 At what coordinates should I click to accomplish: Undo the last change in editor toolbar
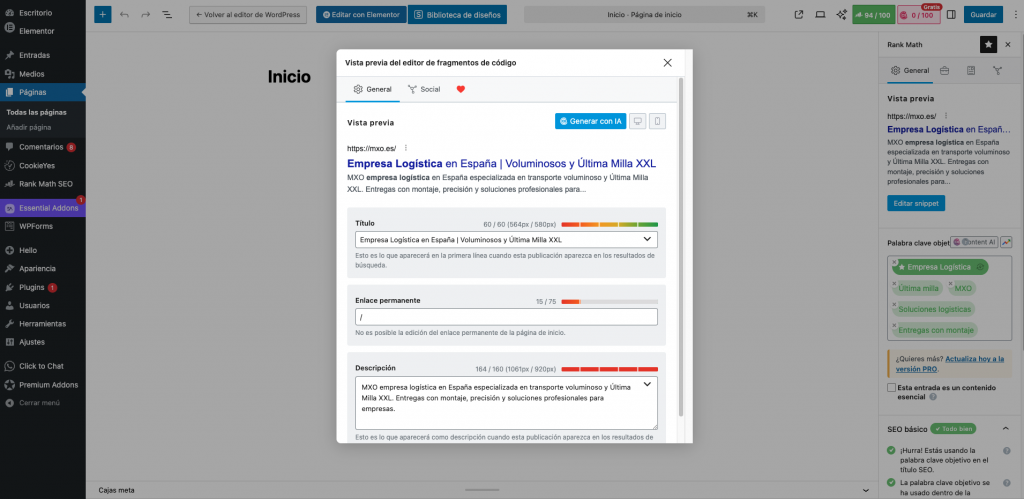coord(124,14)
